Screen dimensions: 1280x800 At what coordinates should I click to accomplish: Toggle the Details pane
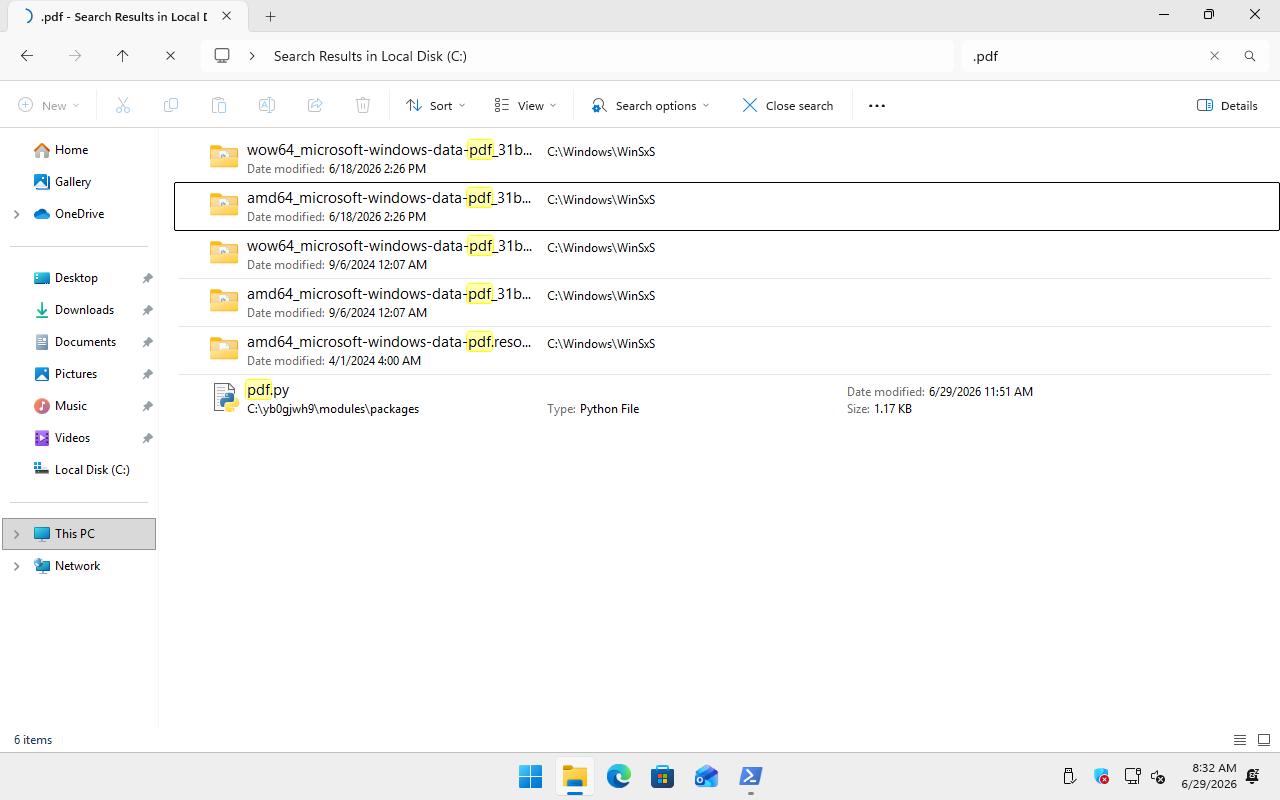(1227, 105)
